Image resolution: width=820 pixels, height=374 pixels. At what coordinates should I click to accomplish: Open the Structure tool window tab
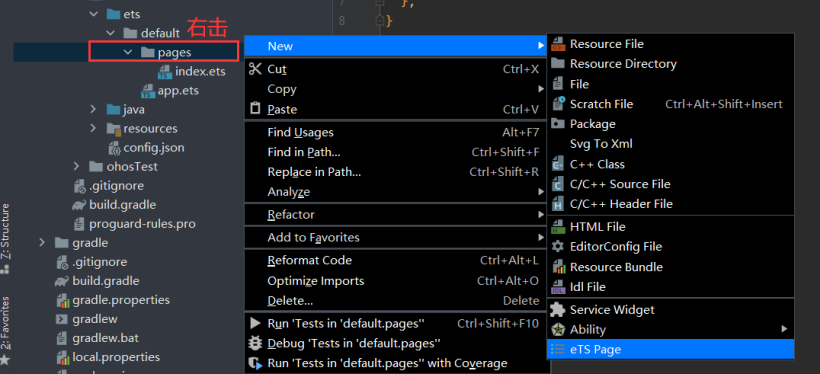click(x=5, y=238)
